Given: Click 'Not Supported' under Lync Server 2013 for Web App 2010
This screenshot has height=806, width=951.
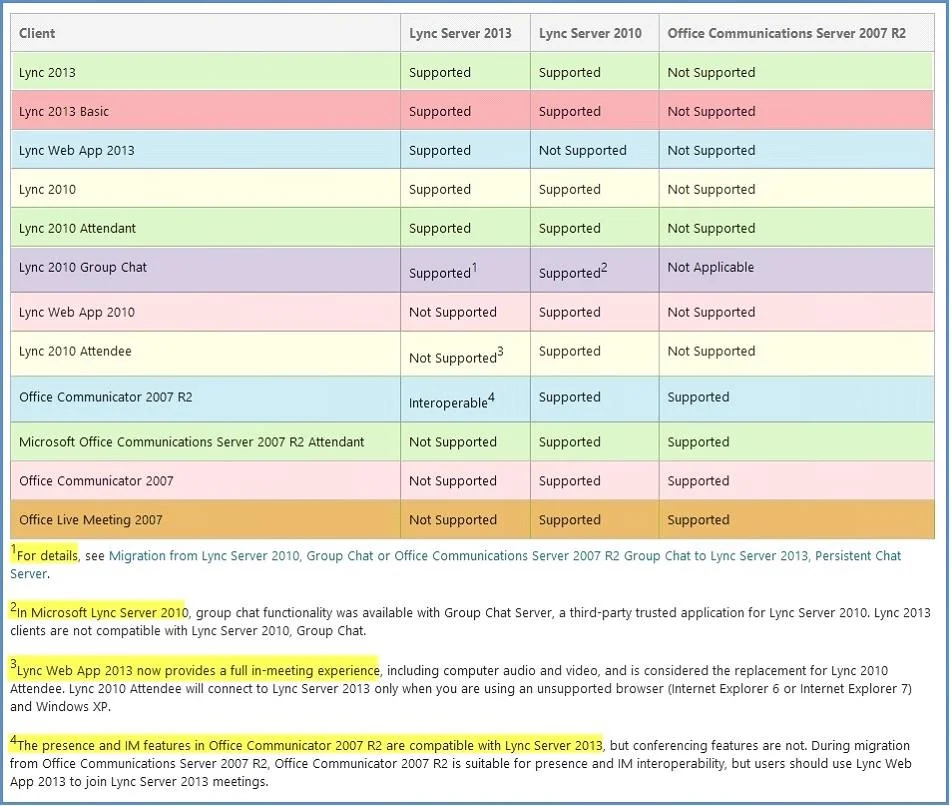Looking at the screenshot, I should (x=465, y=312).
